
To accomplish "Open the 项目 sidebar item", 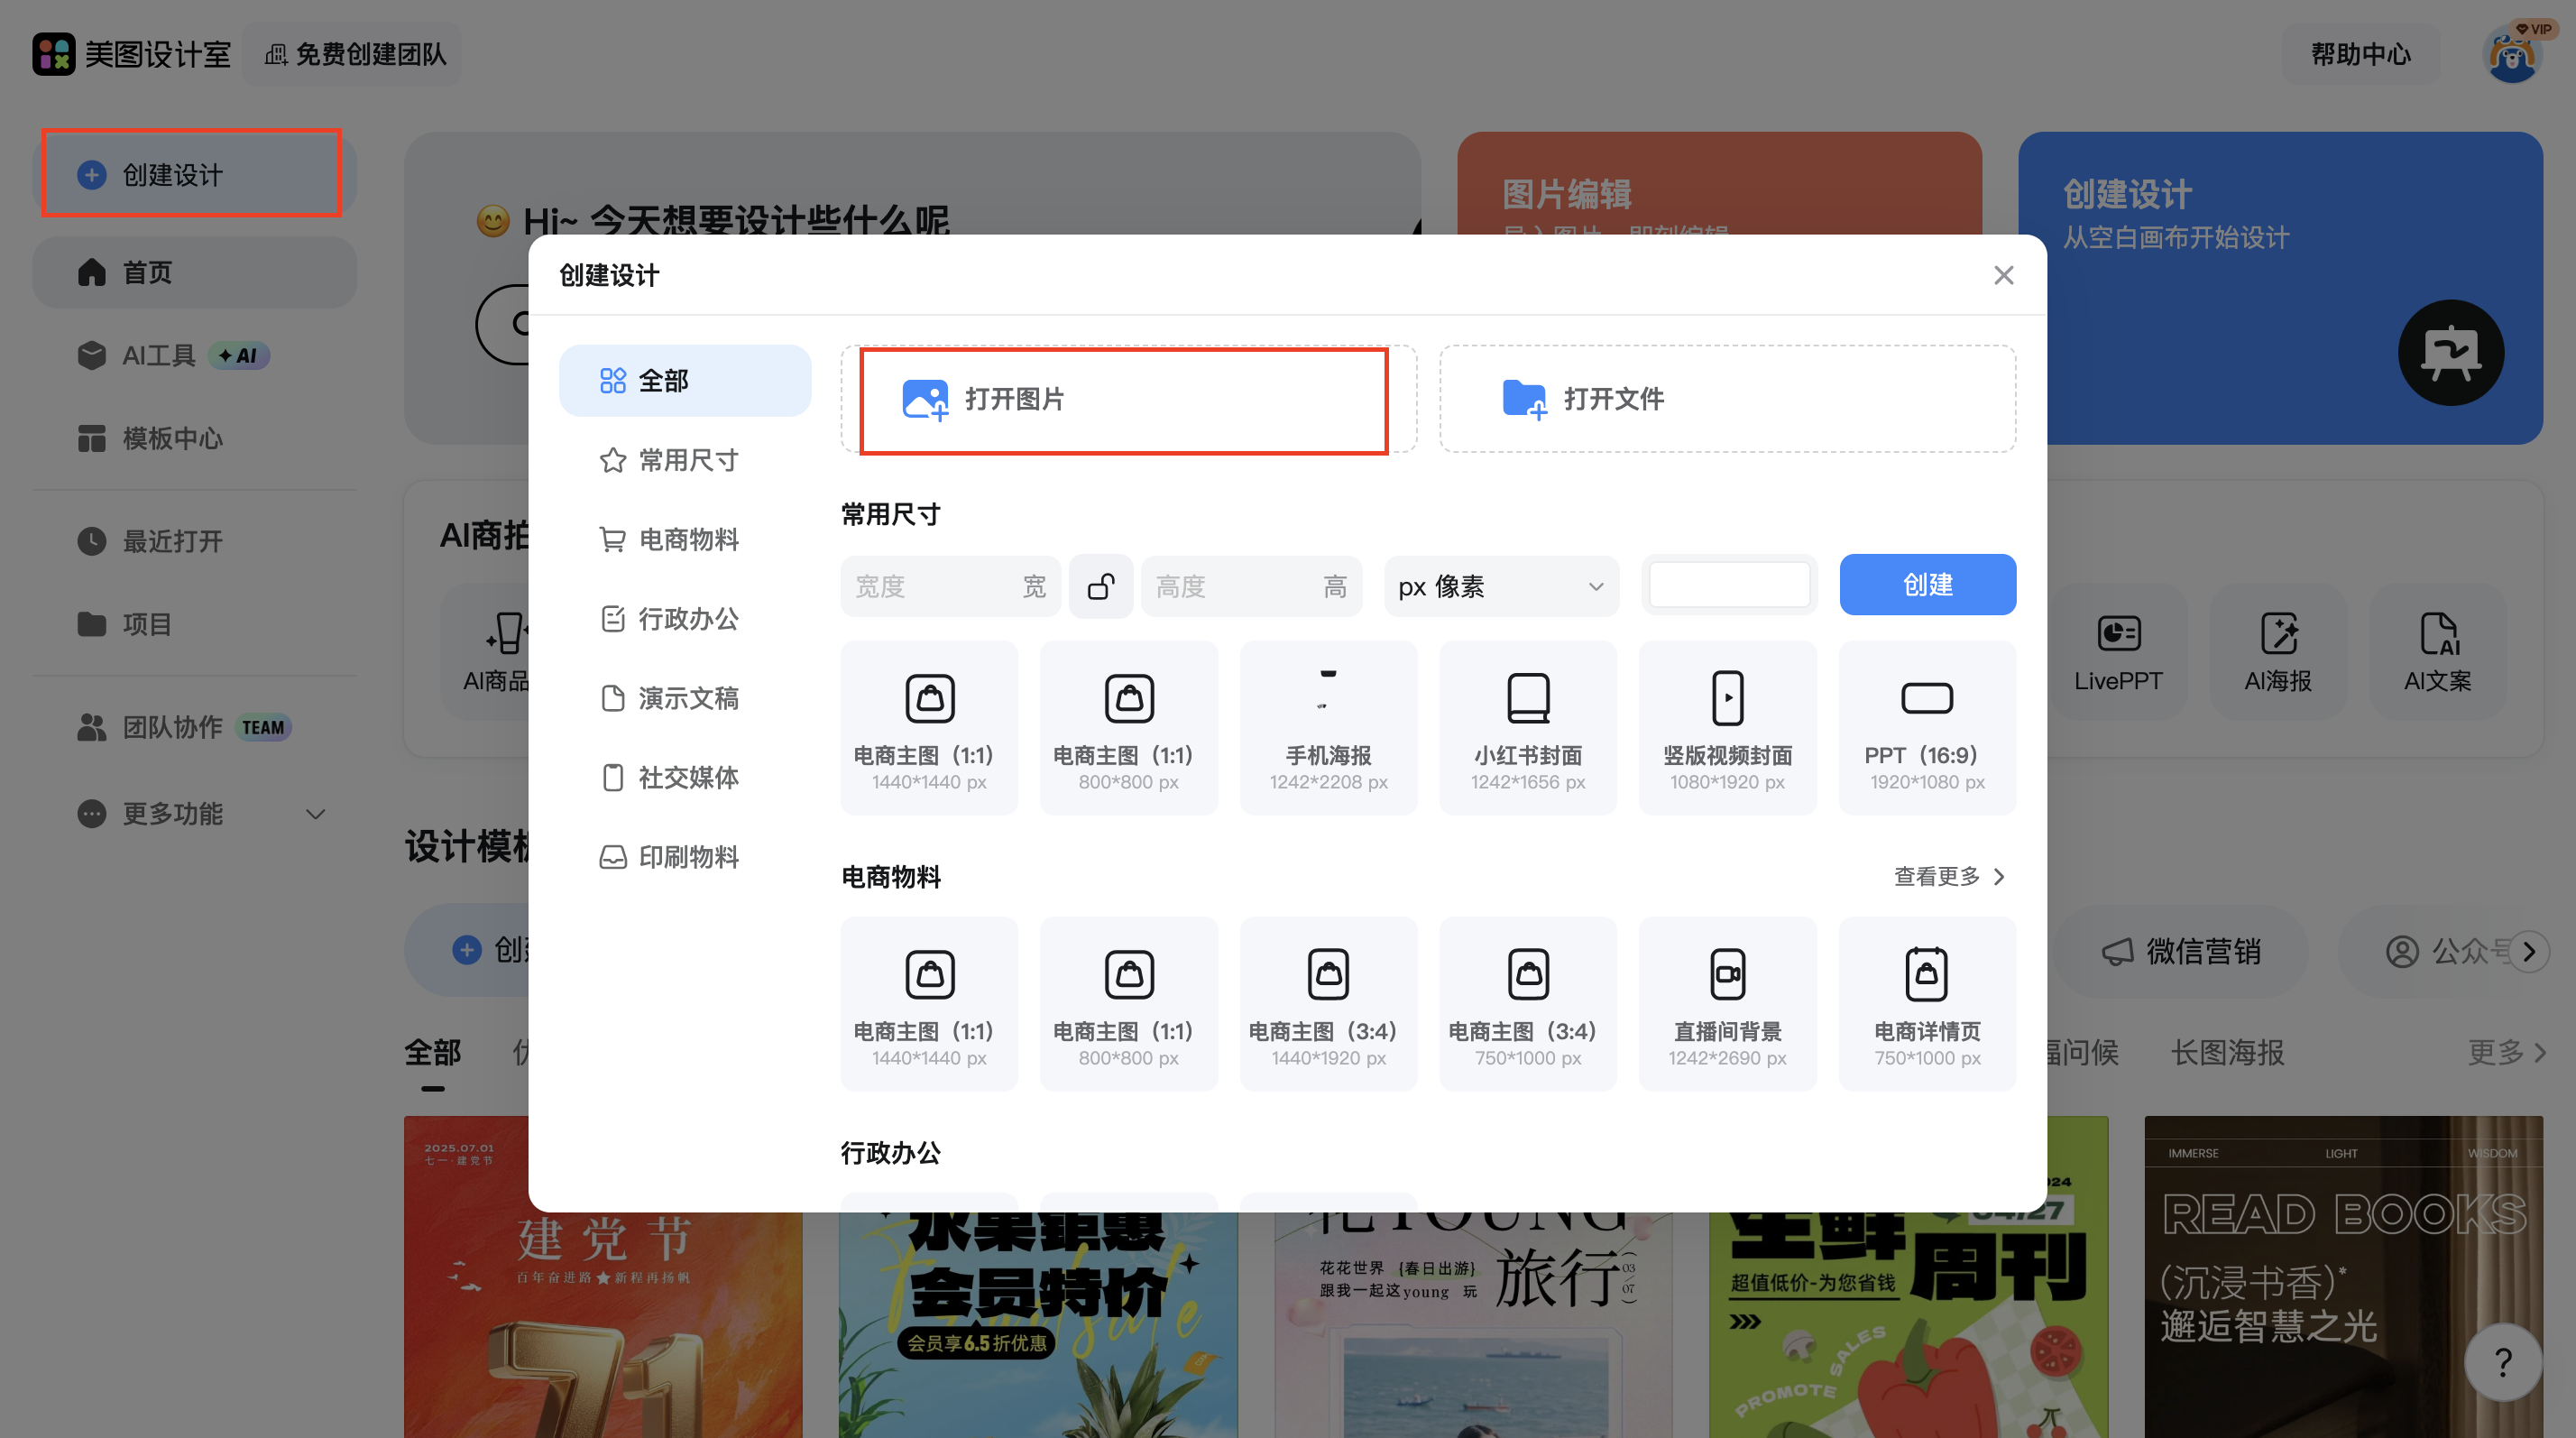I will 146,624.
